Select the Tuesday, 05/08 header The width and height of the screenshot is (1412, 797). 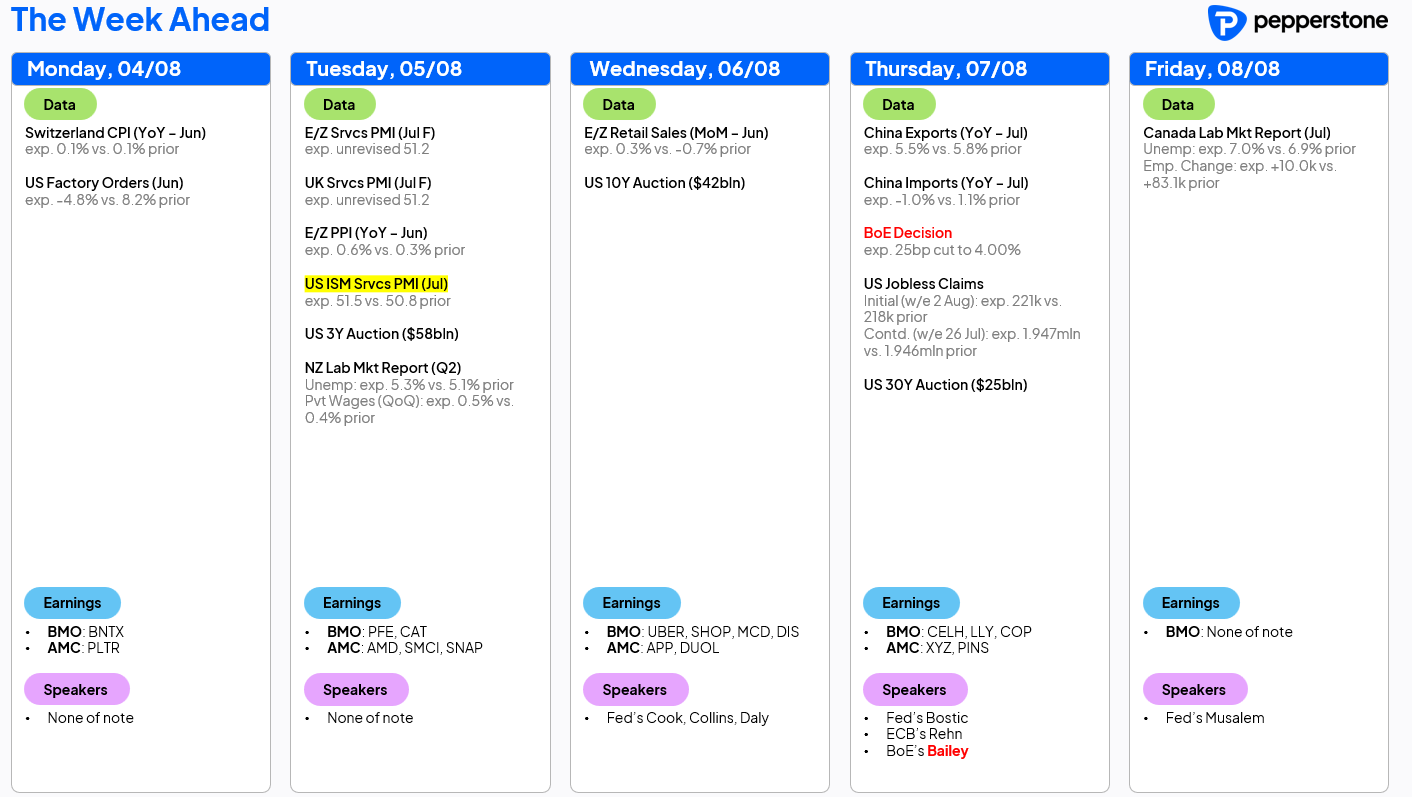(420, 69)
